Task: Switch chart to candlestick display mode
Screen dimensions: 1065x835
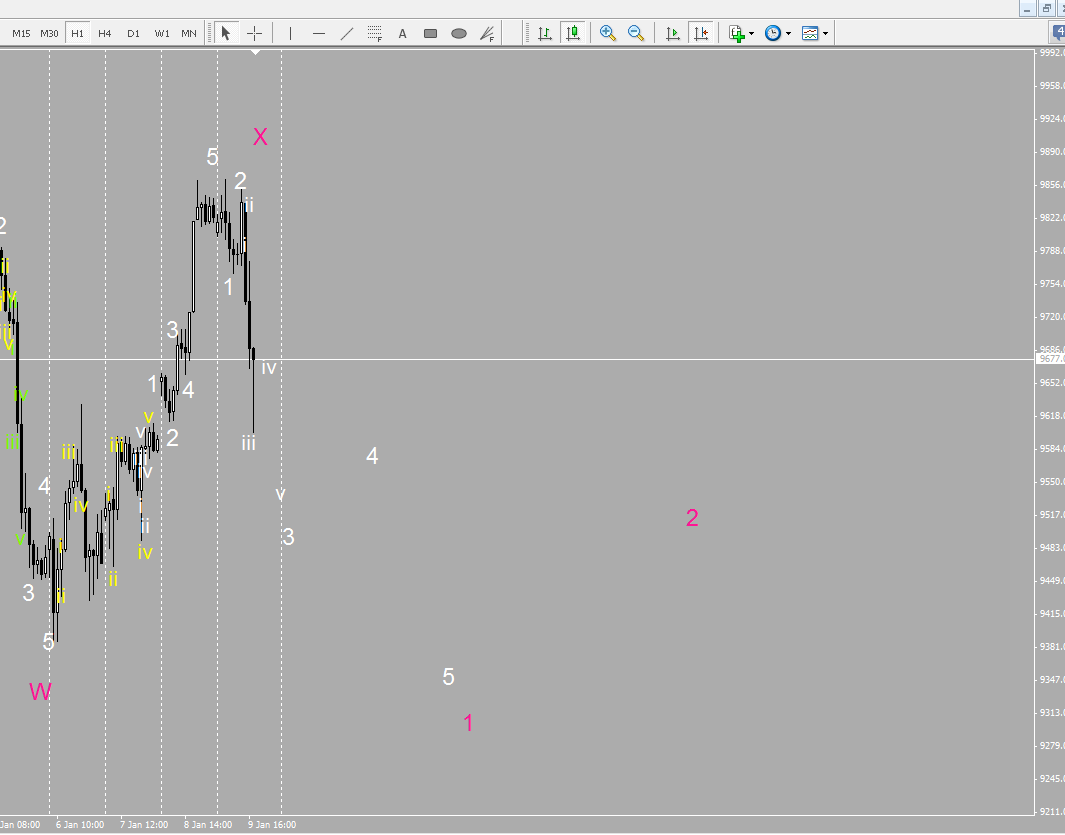Action: pos(574,33)
